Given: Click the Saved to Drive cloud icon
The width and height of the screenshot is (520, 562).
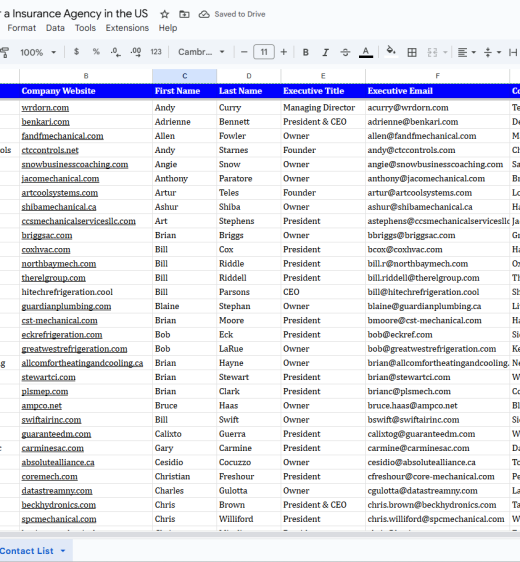Looking at the screenshot, I should tap(204, 14).
